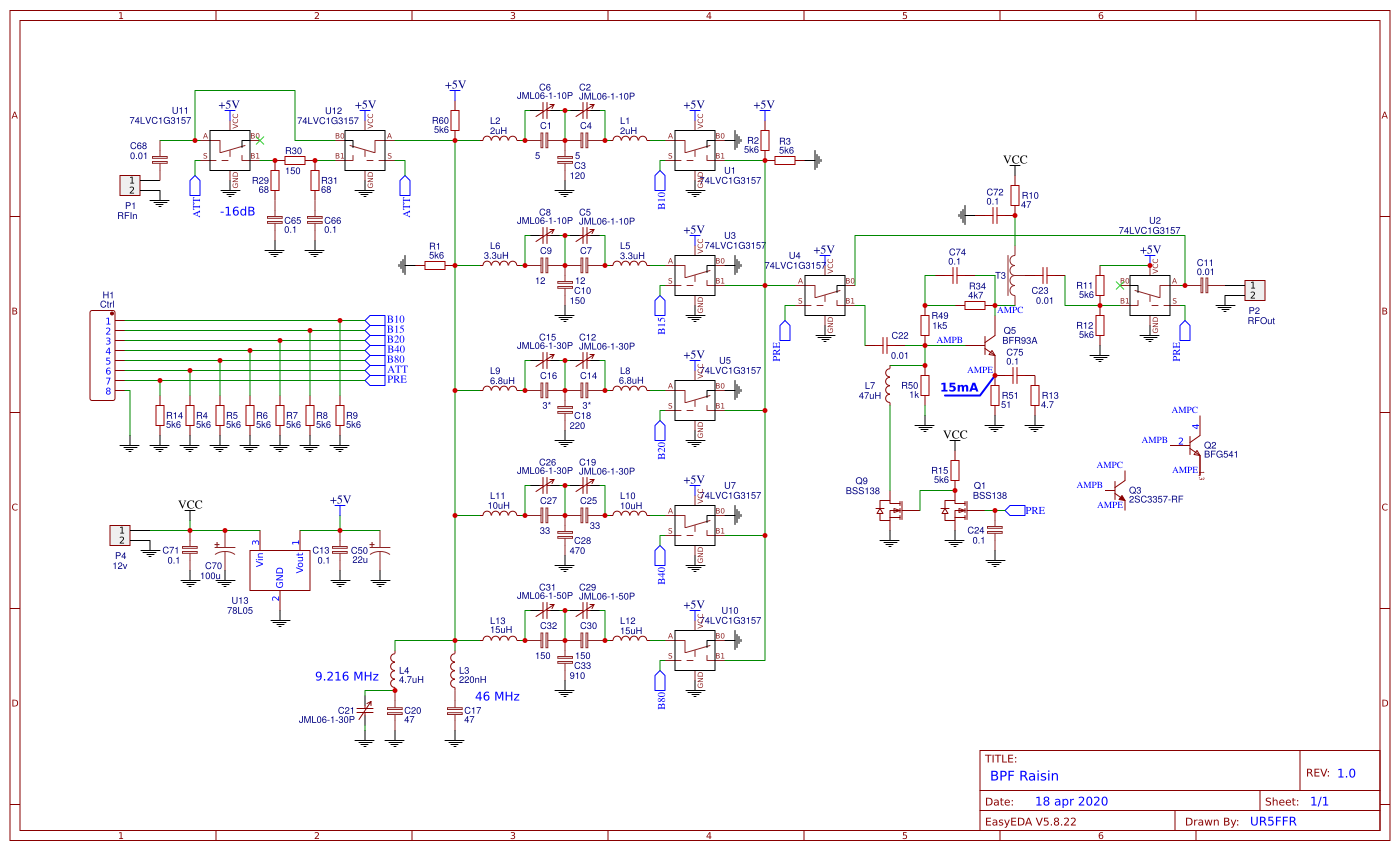Screen dimensions: 1400x851
Task: Click the H1 Ctrl header connector
Action: tap(107, 355)
